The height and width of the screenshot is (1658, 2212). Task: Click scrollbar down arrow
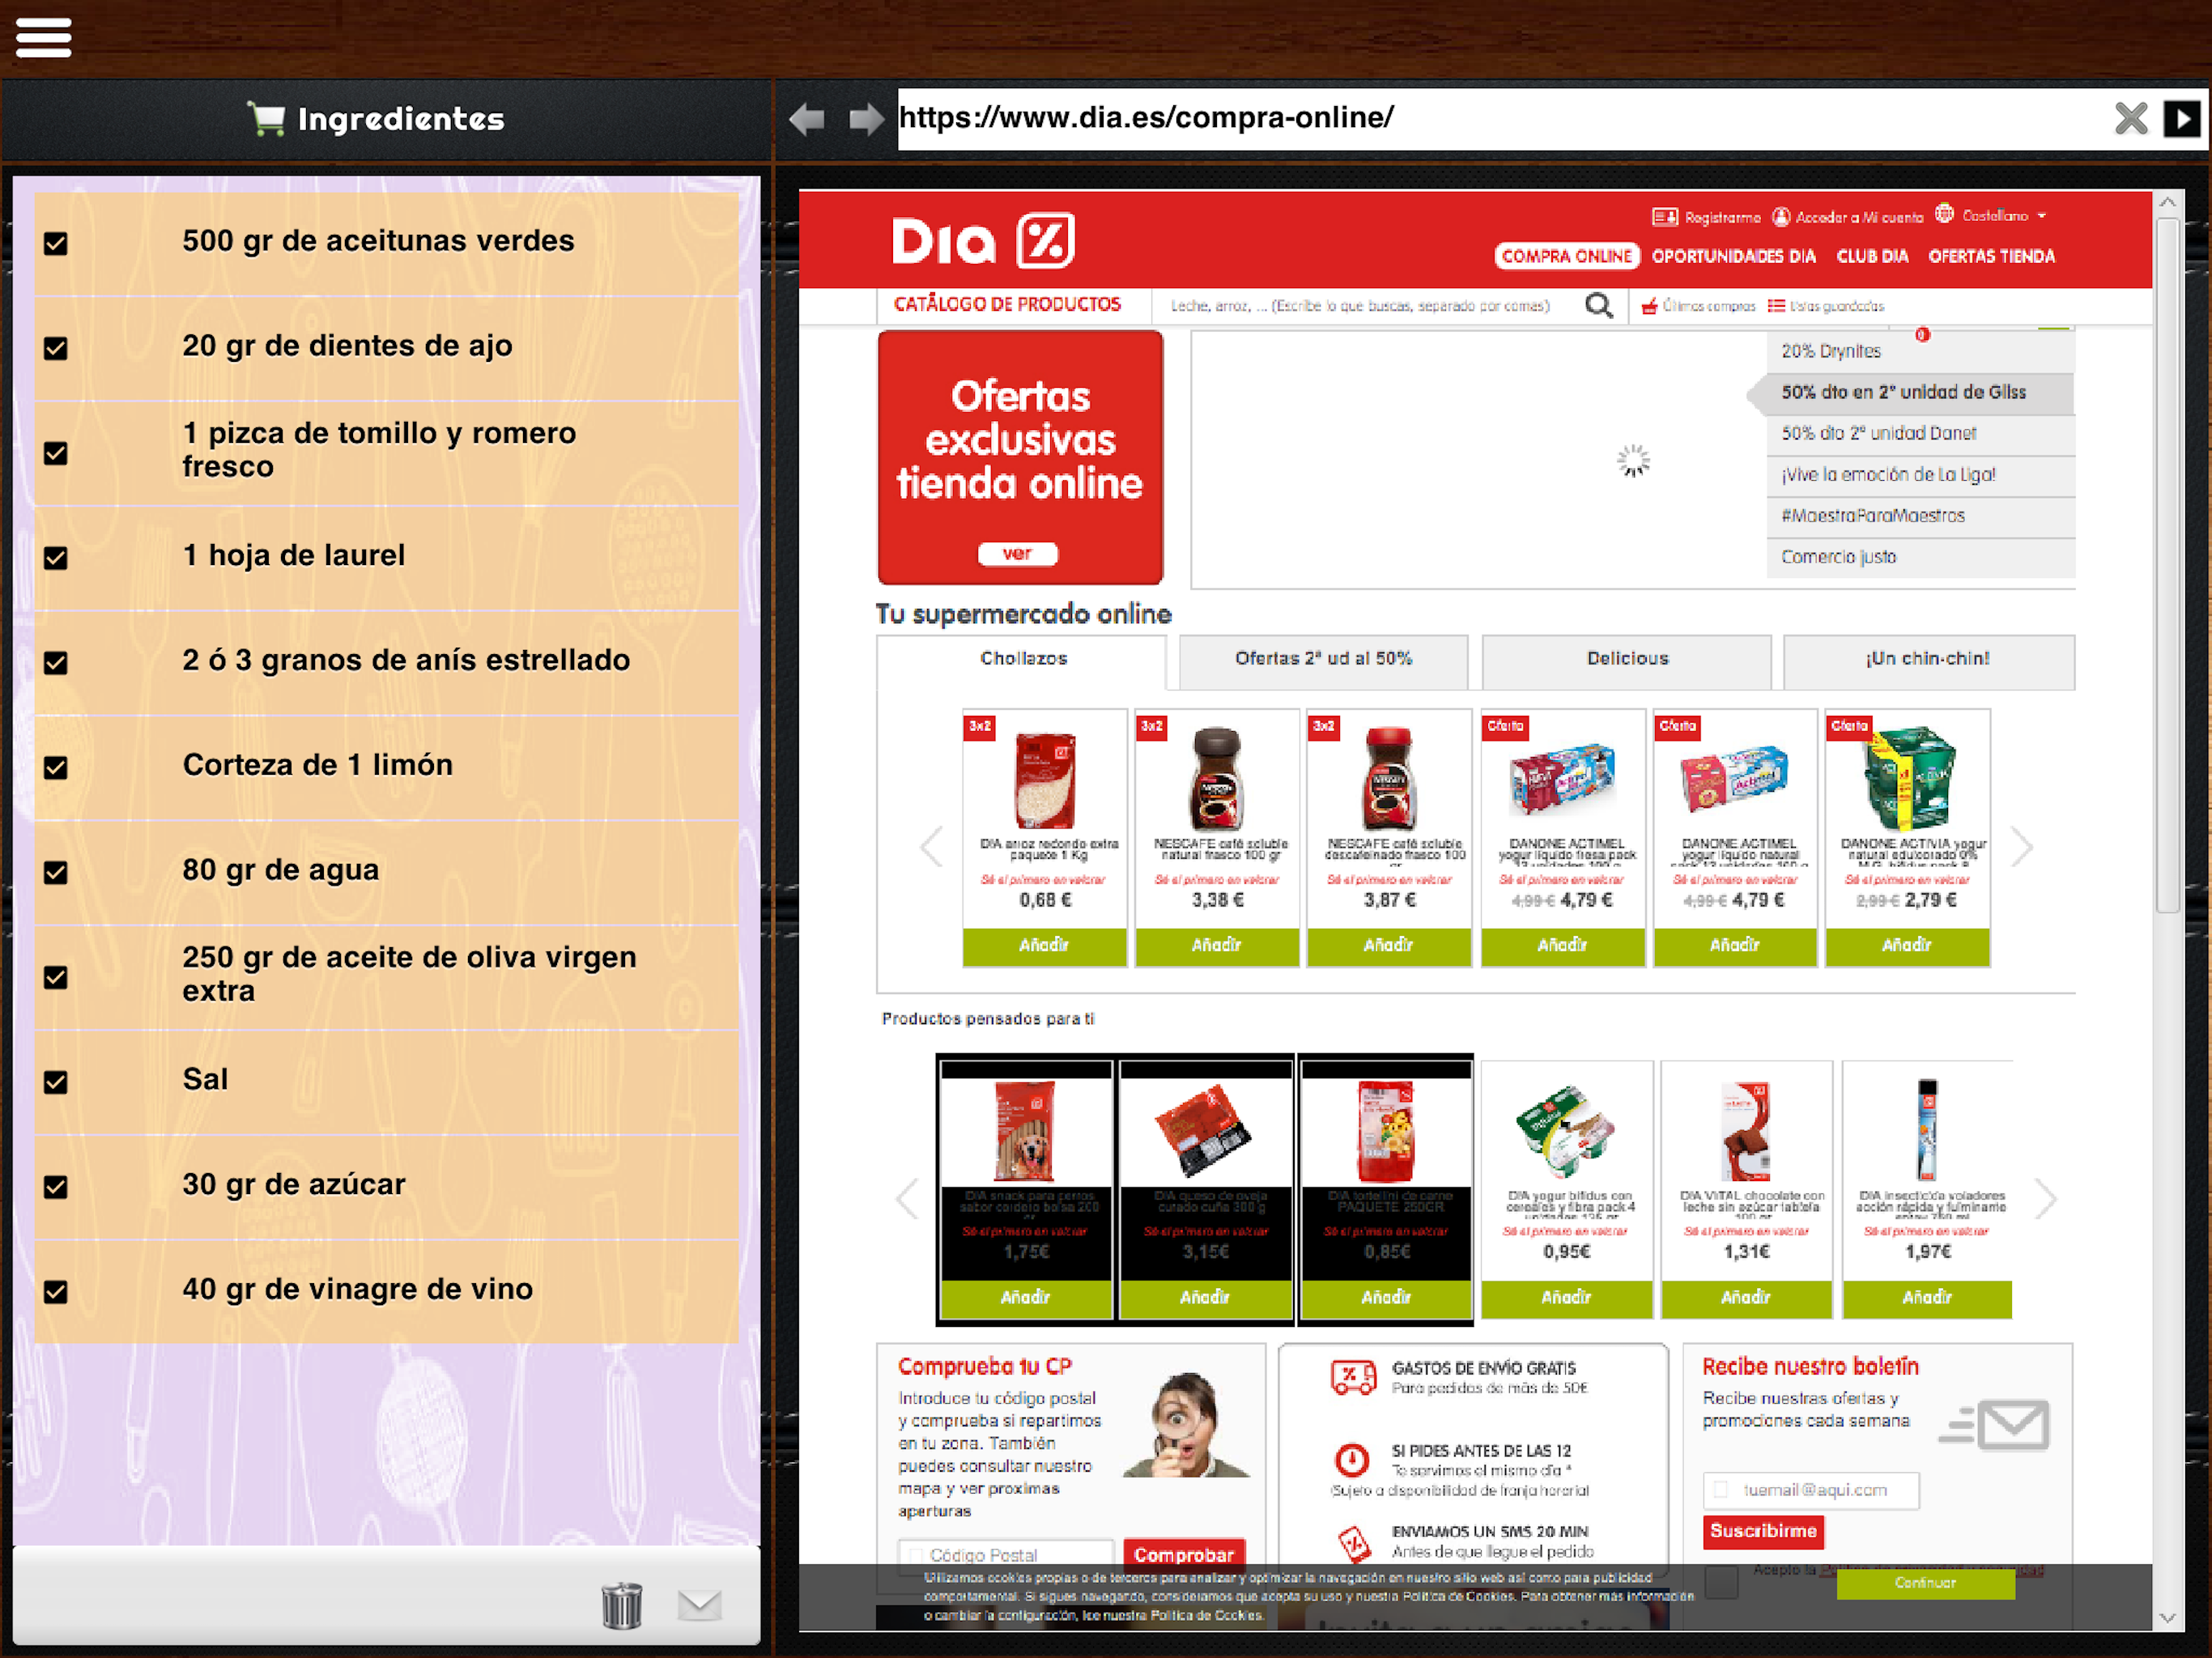click(2167, 1617)
